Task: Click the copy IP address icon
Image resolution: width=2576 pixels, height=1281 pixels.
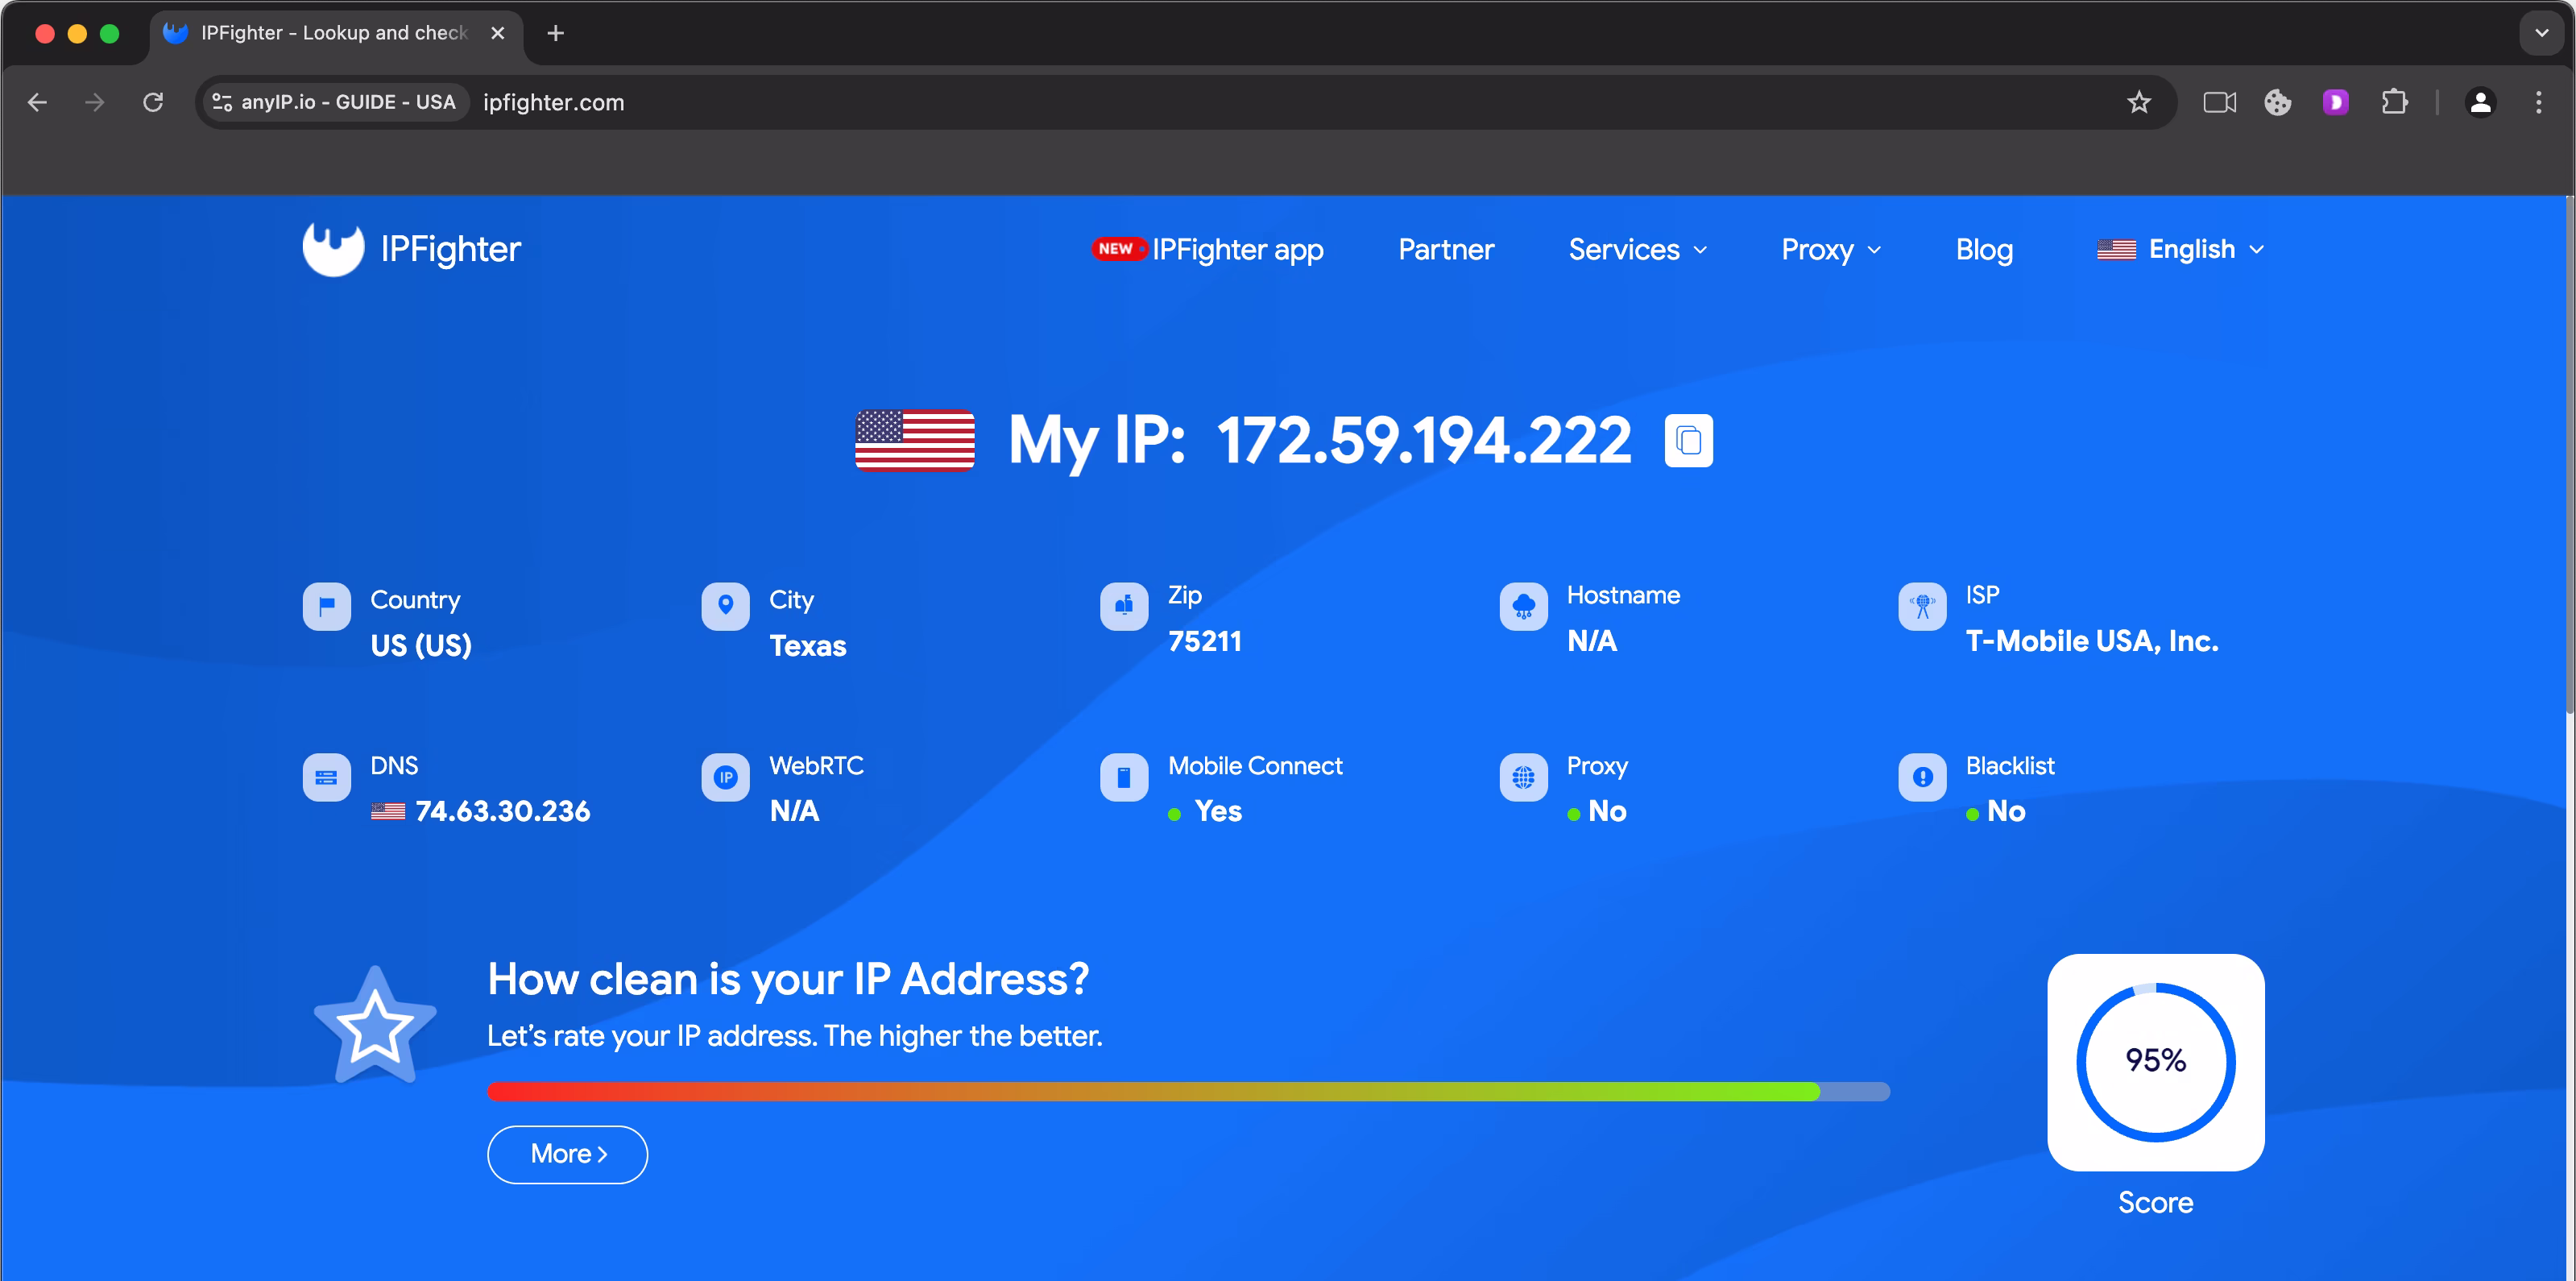Action: click(x=1688, y=440)
